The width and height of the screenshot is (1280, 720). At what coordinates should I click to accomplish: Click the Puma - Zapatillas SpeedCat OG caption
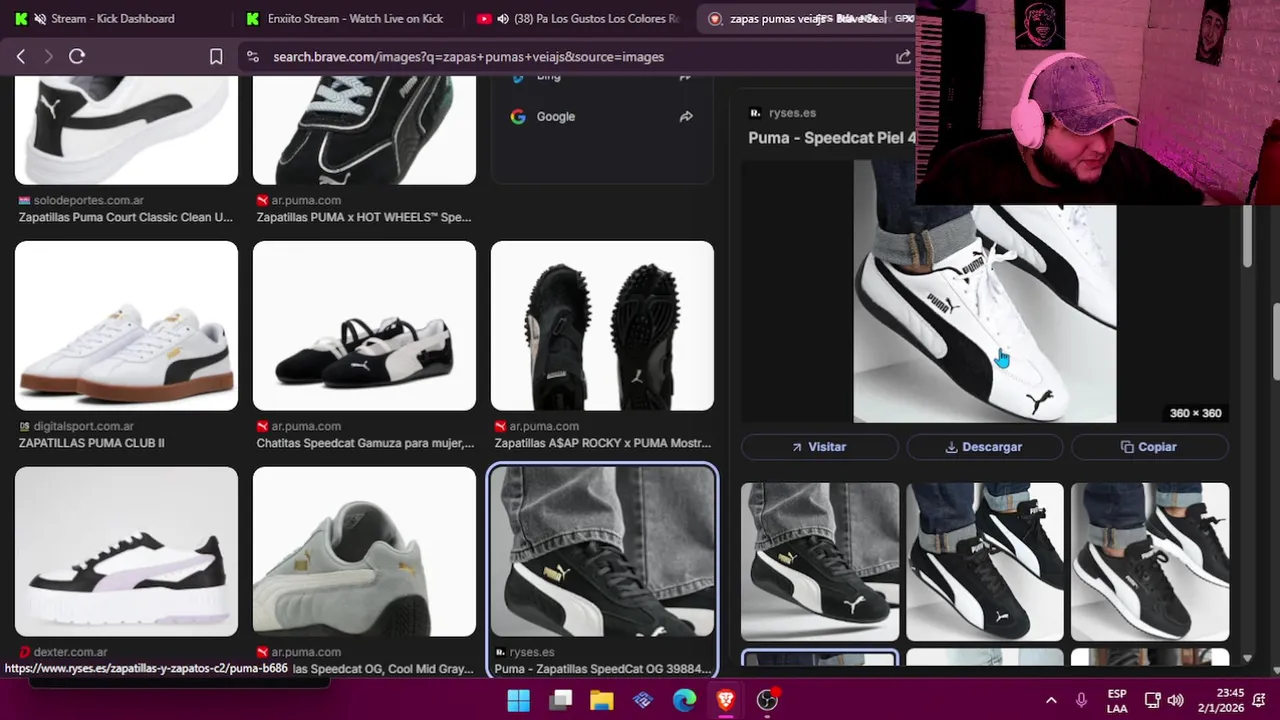[603, 669]
